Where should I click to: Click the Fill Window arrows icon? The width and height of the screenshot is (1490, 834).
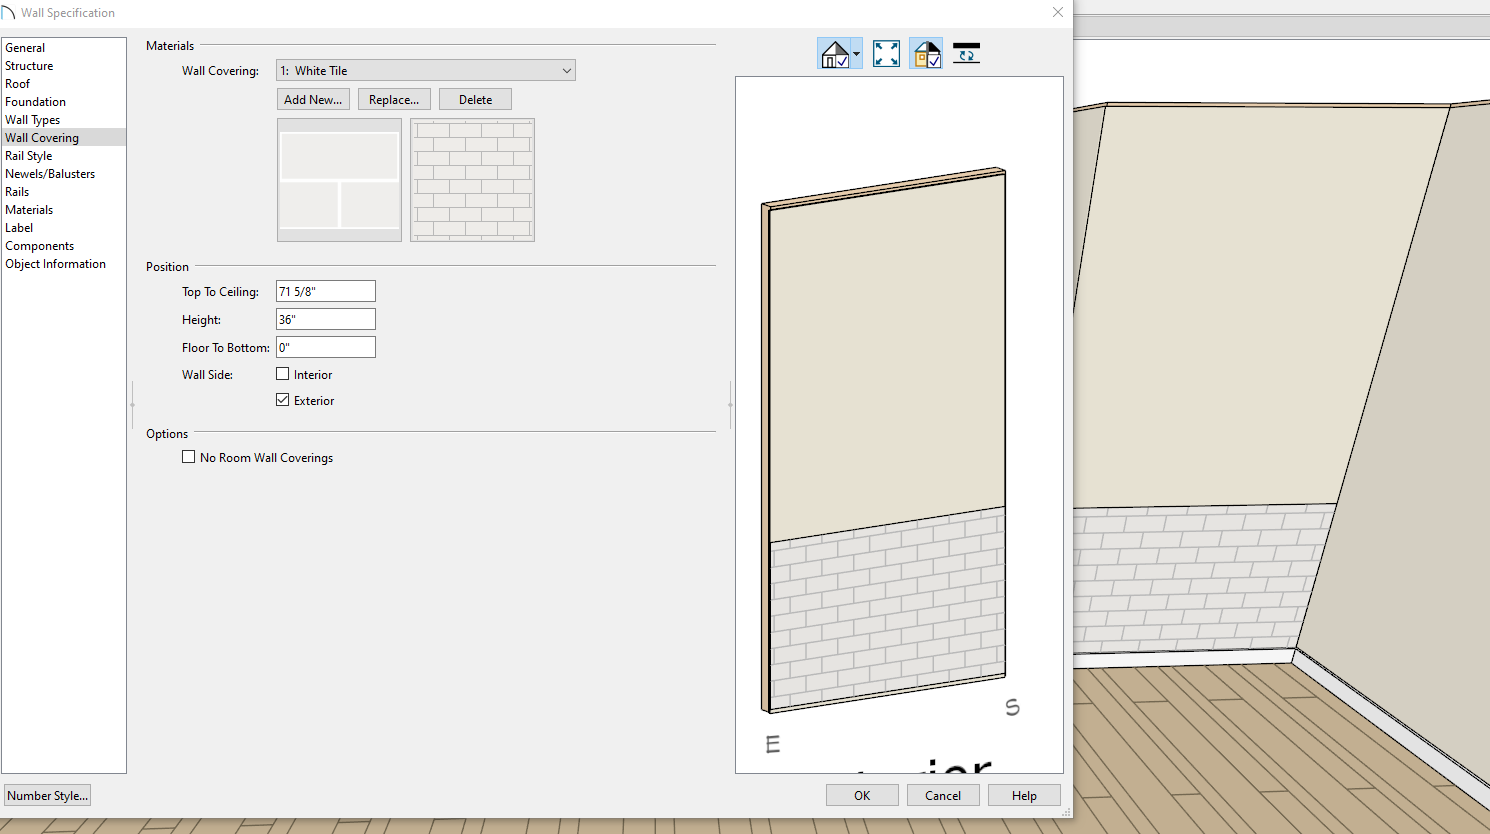(x=886, y=54)
